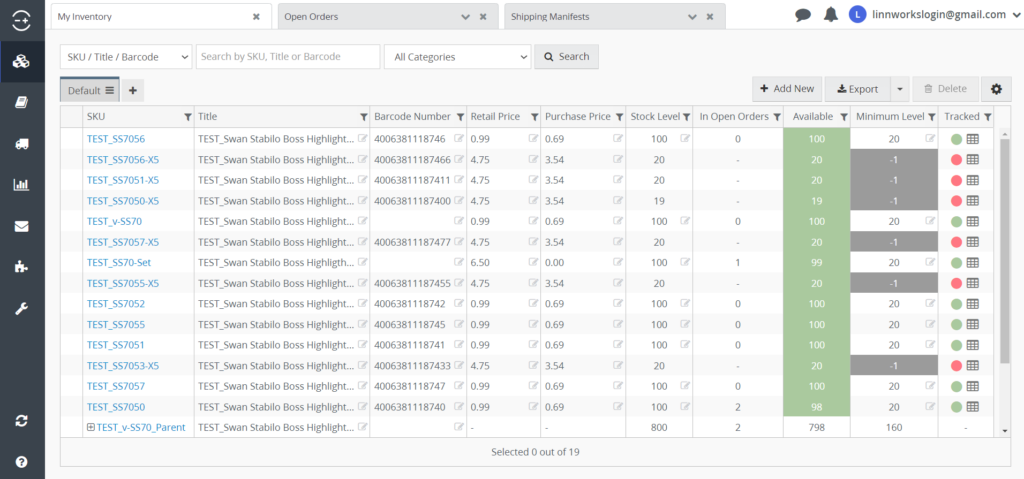
Task: Toggle tracked status dot for TEST_SS7052
Action: (957, 304)
